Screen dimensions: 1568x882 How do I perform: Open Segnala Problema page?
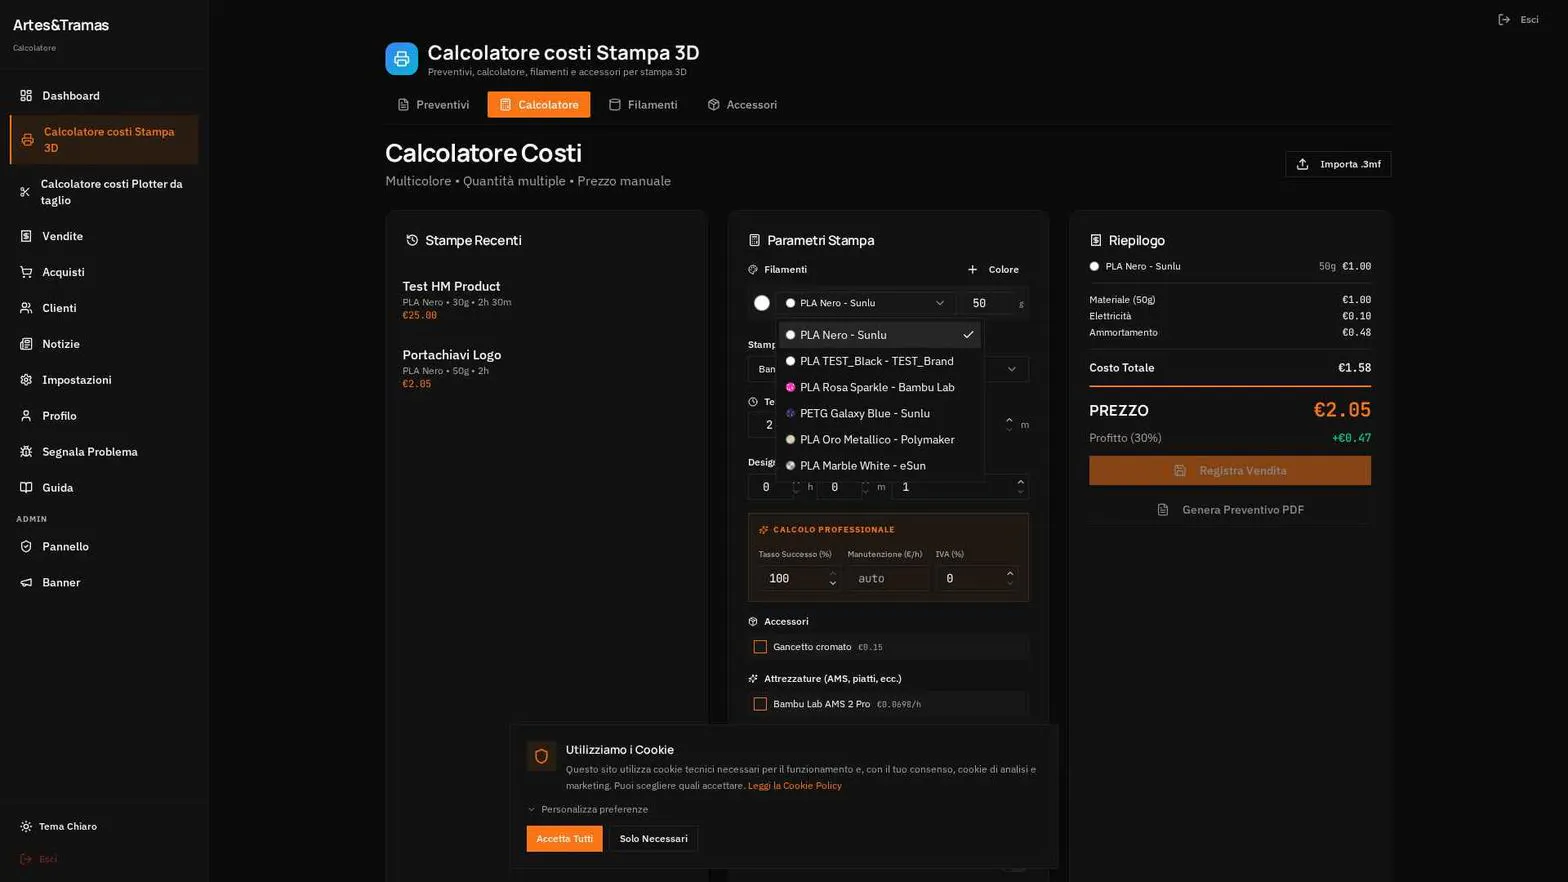104,452
